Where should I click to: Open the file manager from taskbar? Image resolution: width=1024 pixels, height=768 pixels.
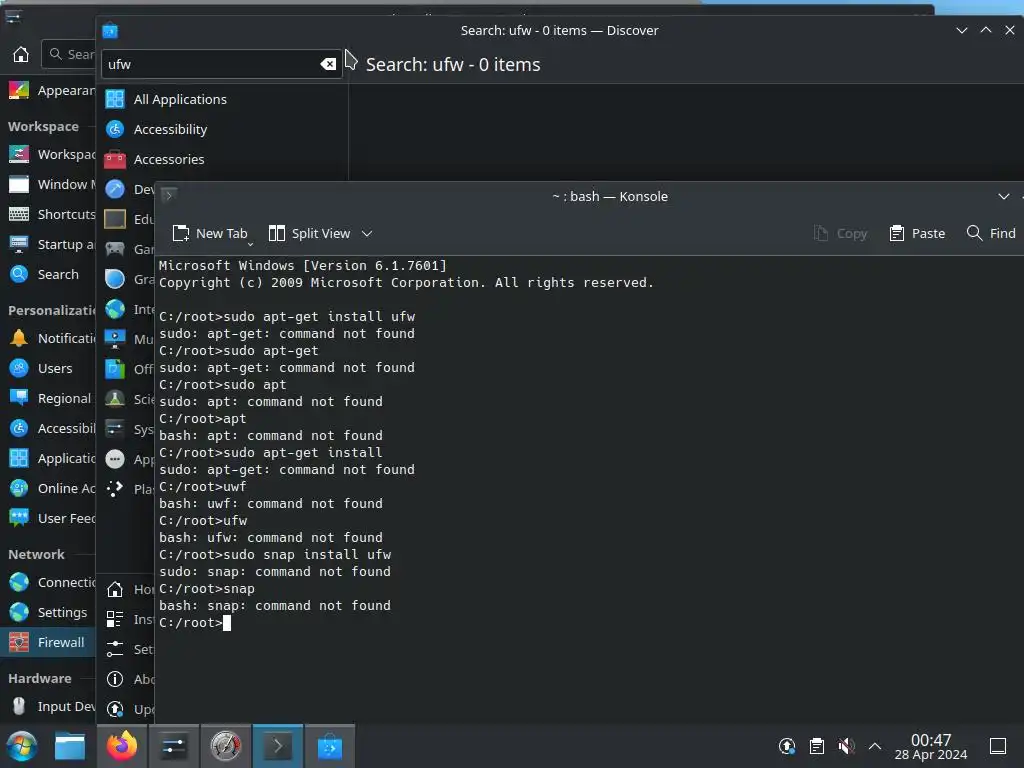(x=70, y=746)
